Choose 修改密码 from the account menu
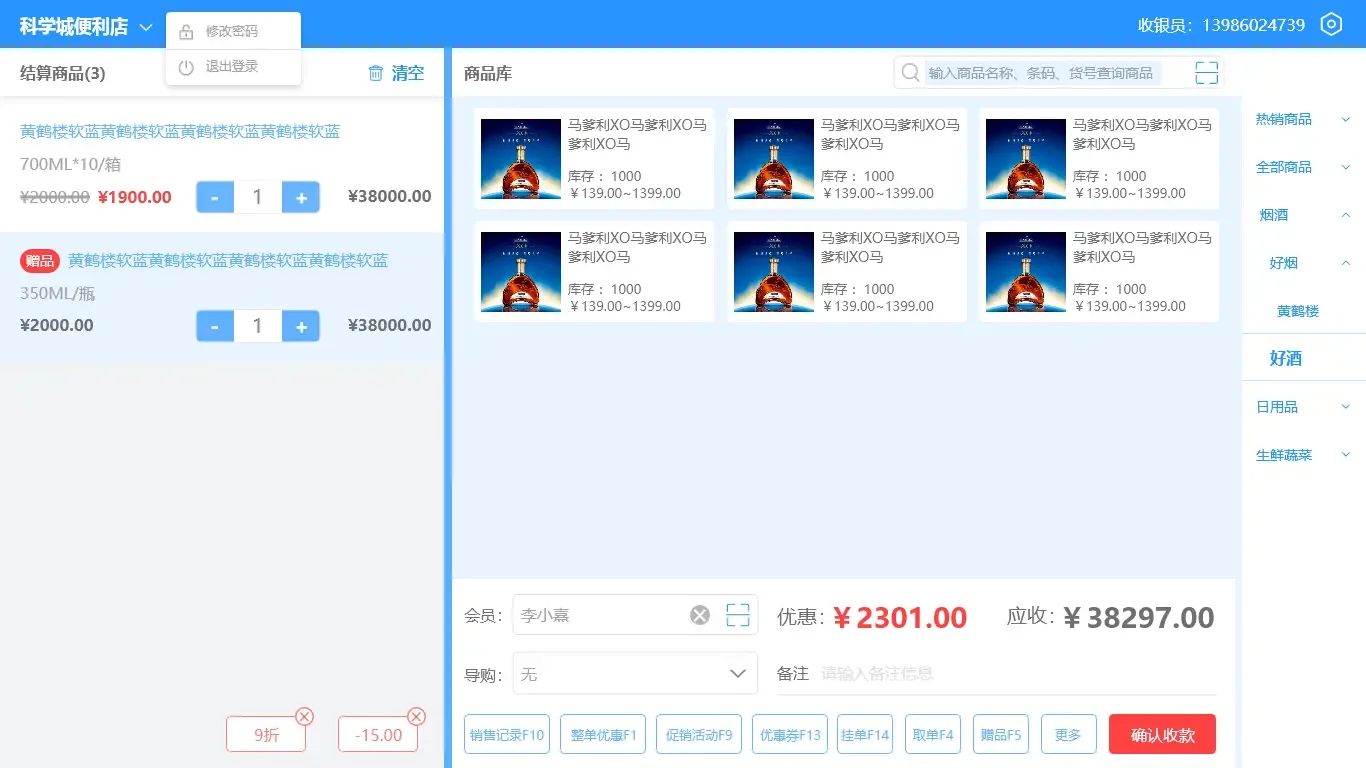Viewport: 1366px width, 768px height. click(233, 32)
